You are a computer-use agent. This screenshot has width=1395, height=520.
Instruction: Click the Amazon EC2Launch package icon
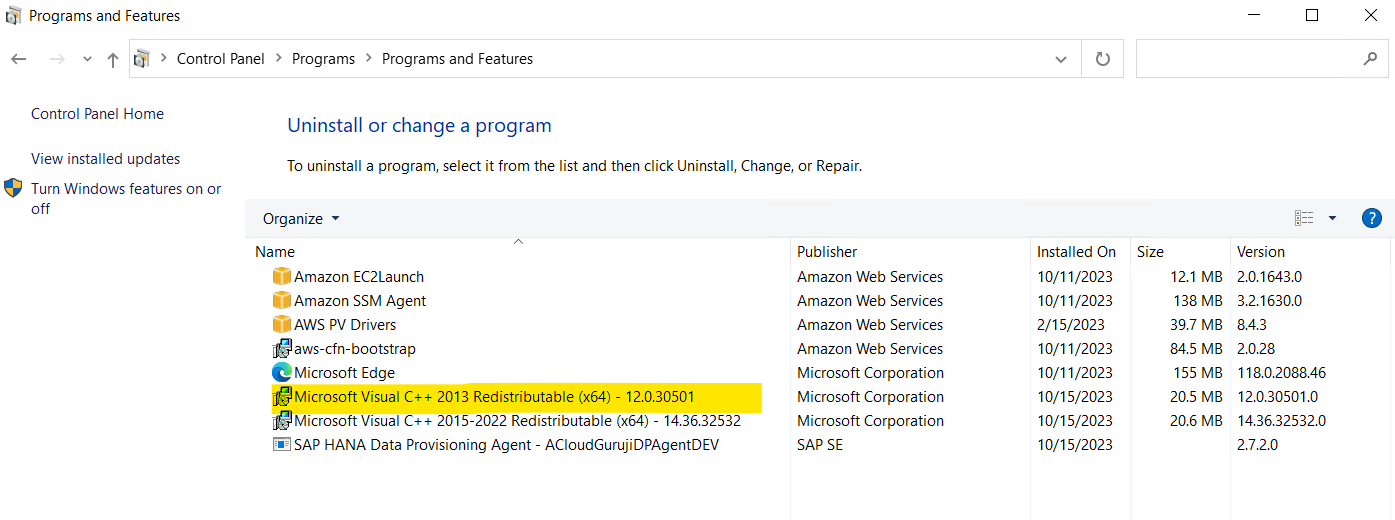pyautogui.click(x=281, y=277)
